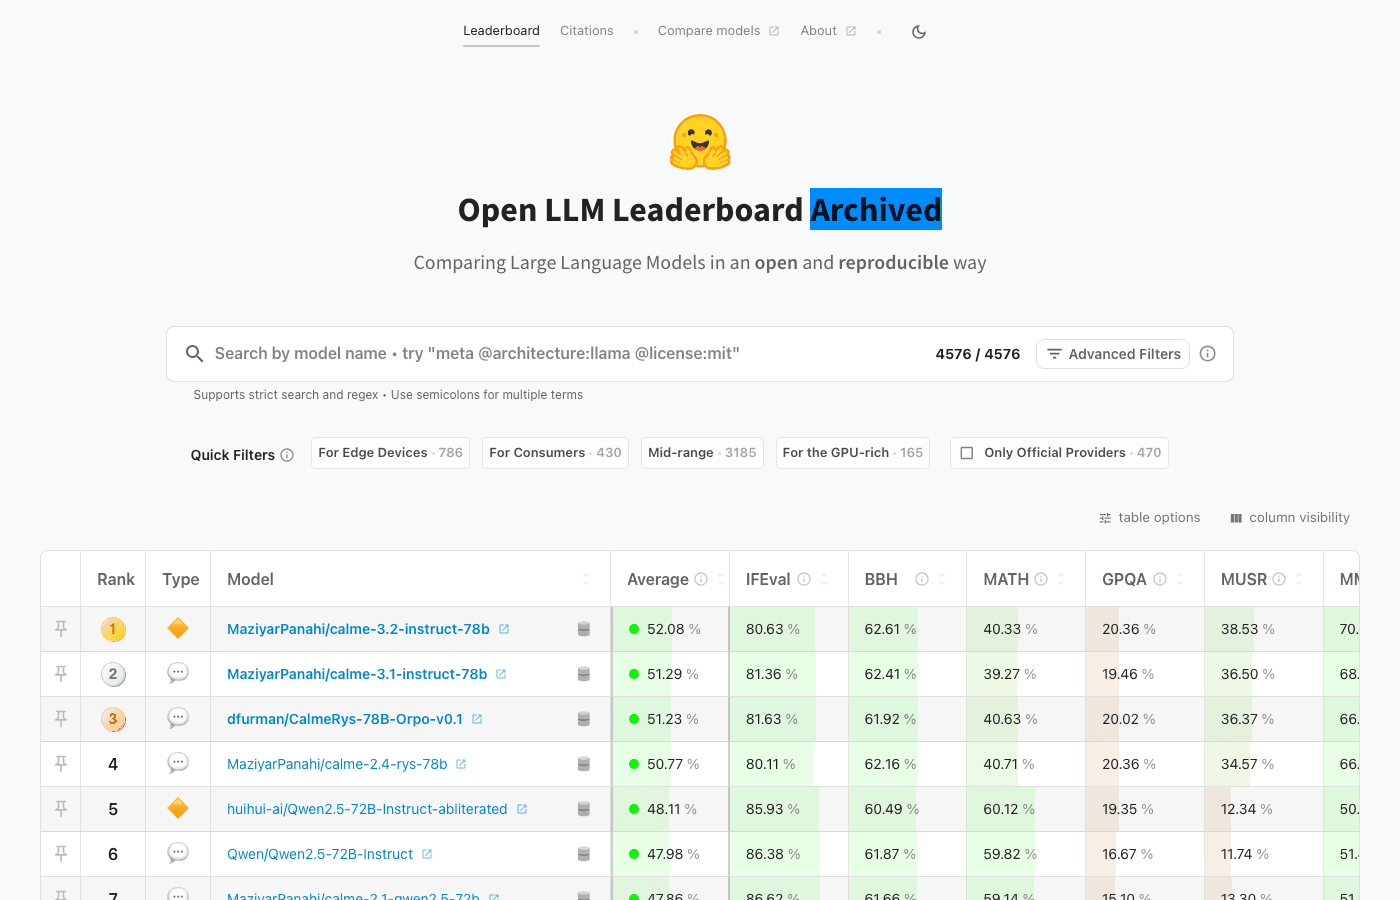Open database details icon for calme-3.1-instruct-78b
Viewport: 1400px width, 900px height.
(x=584, y=674)
